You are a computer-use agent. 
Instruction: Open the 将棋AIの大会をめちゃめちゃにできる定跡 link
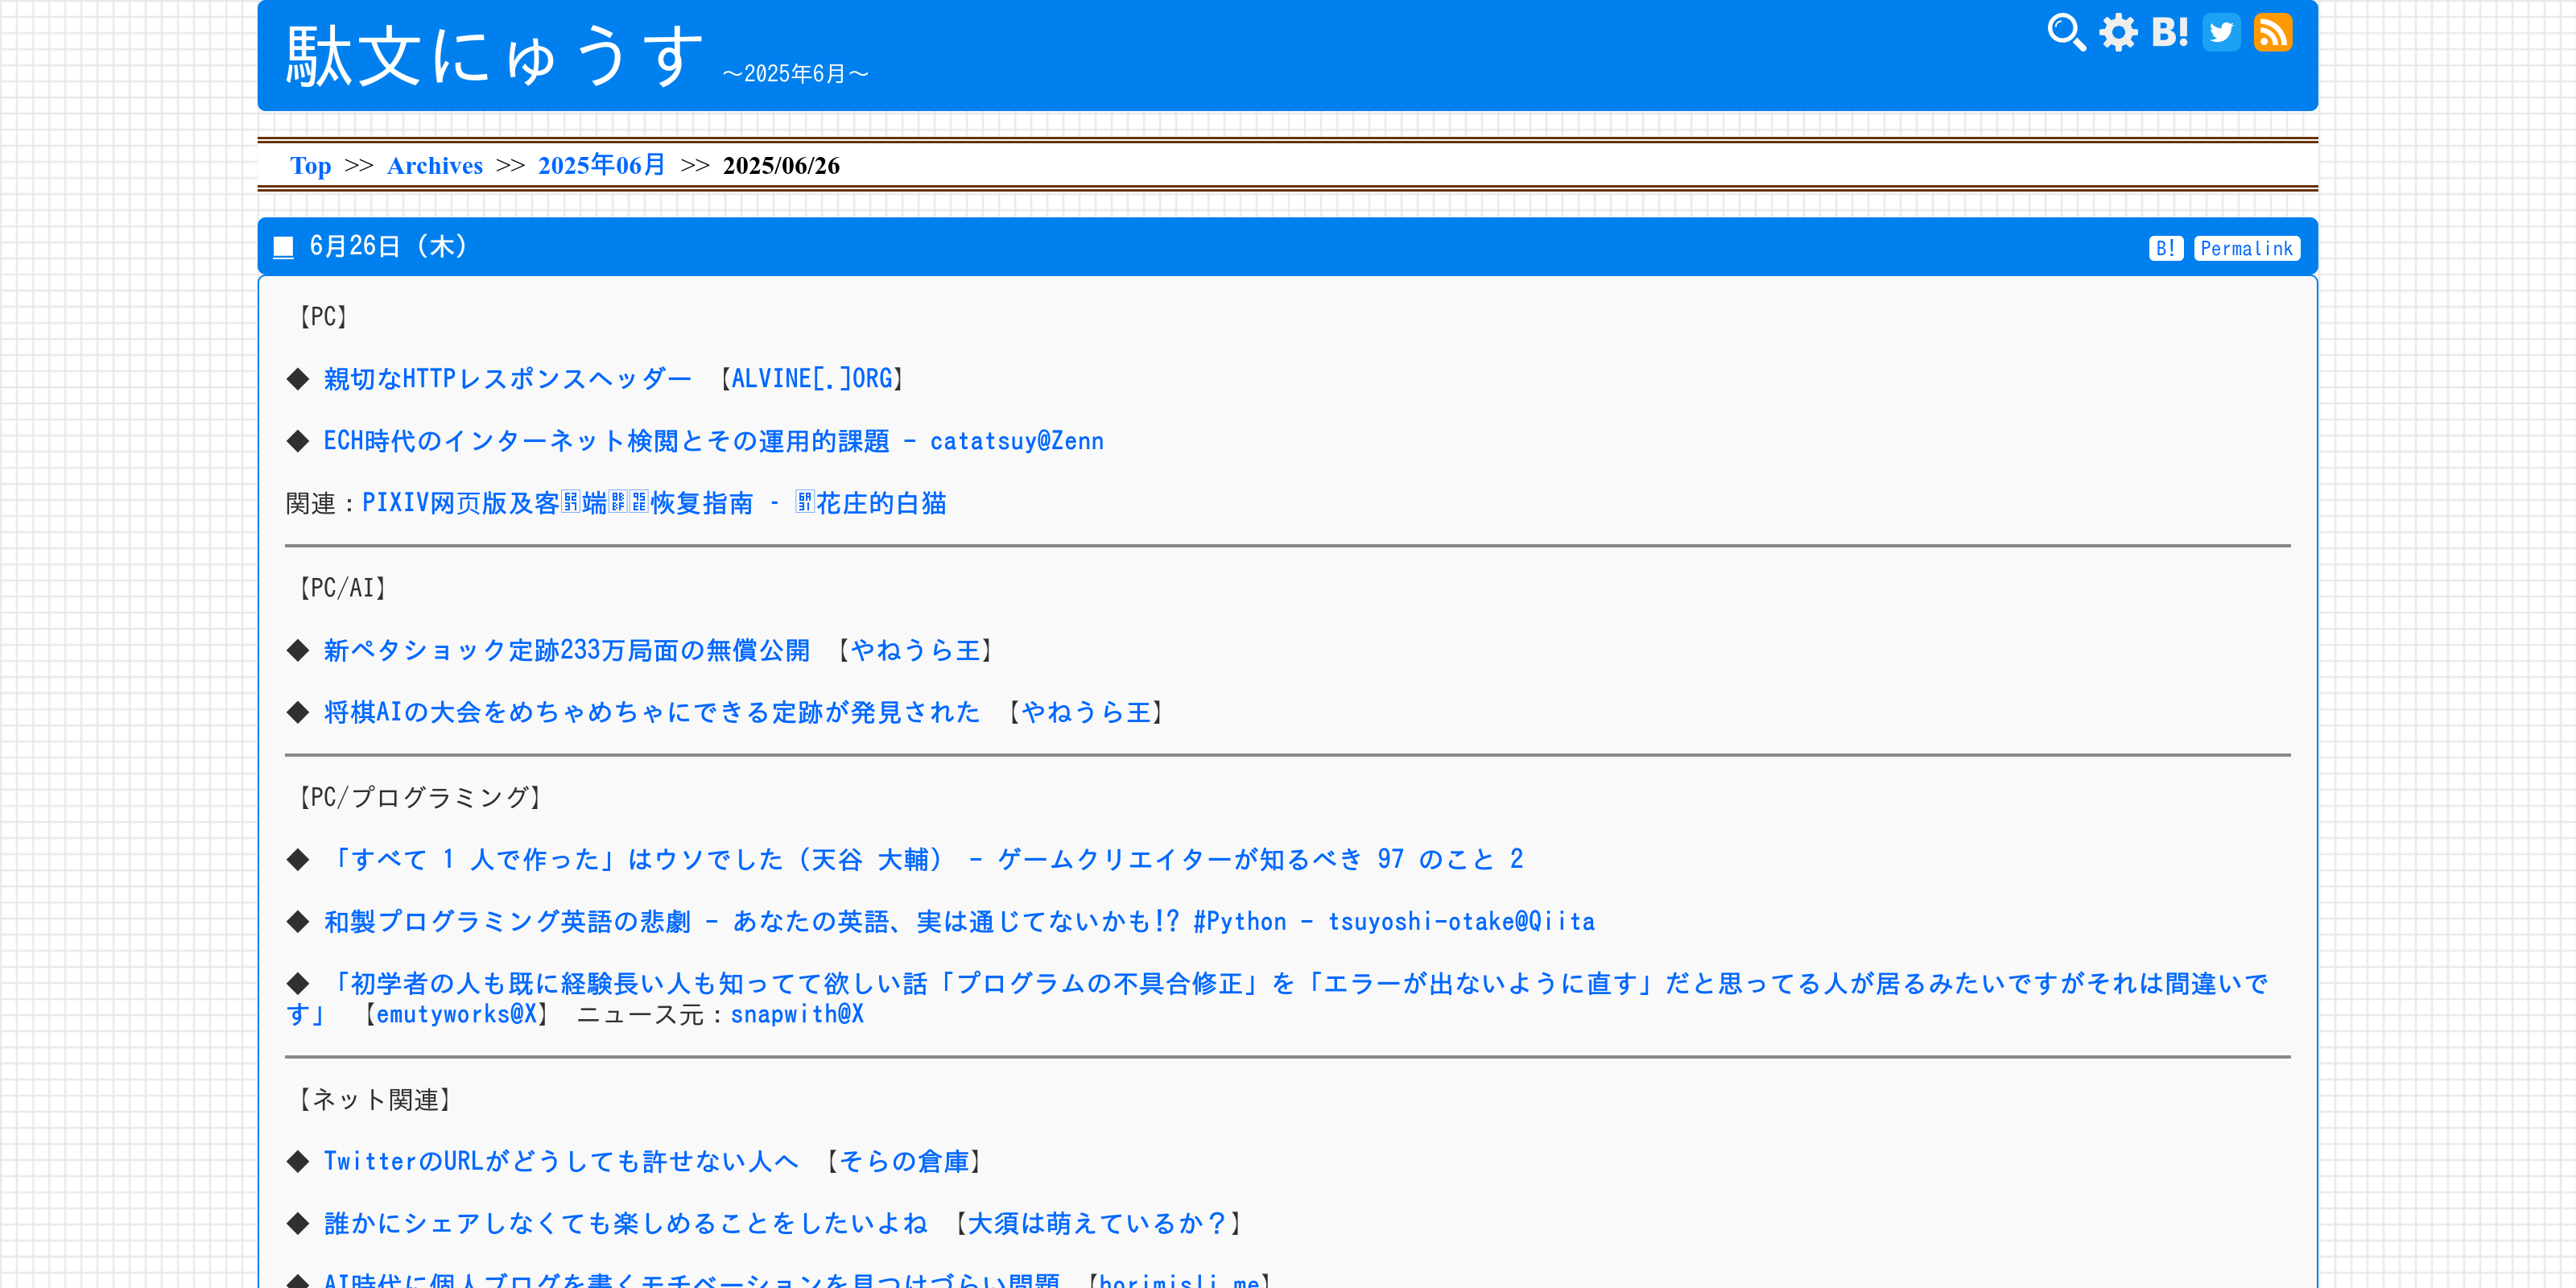651,712
